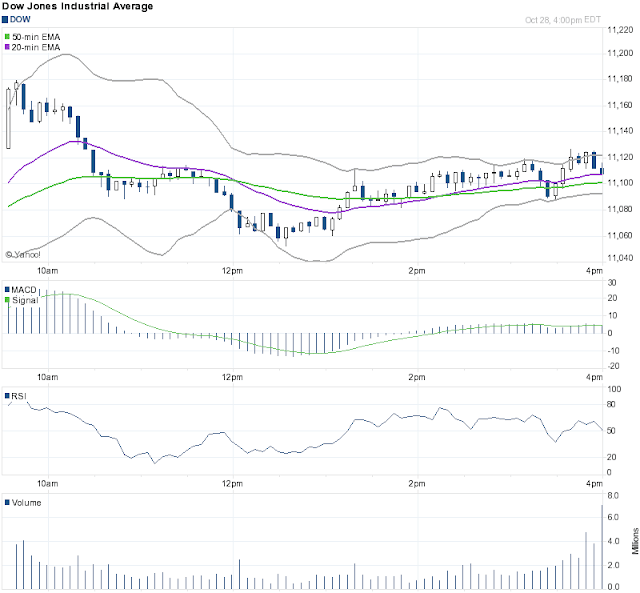
Task: Click the Millions volume axis label
Action: (636, 541)
